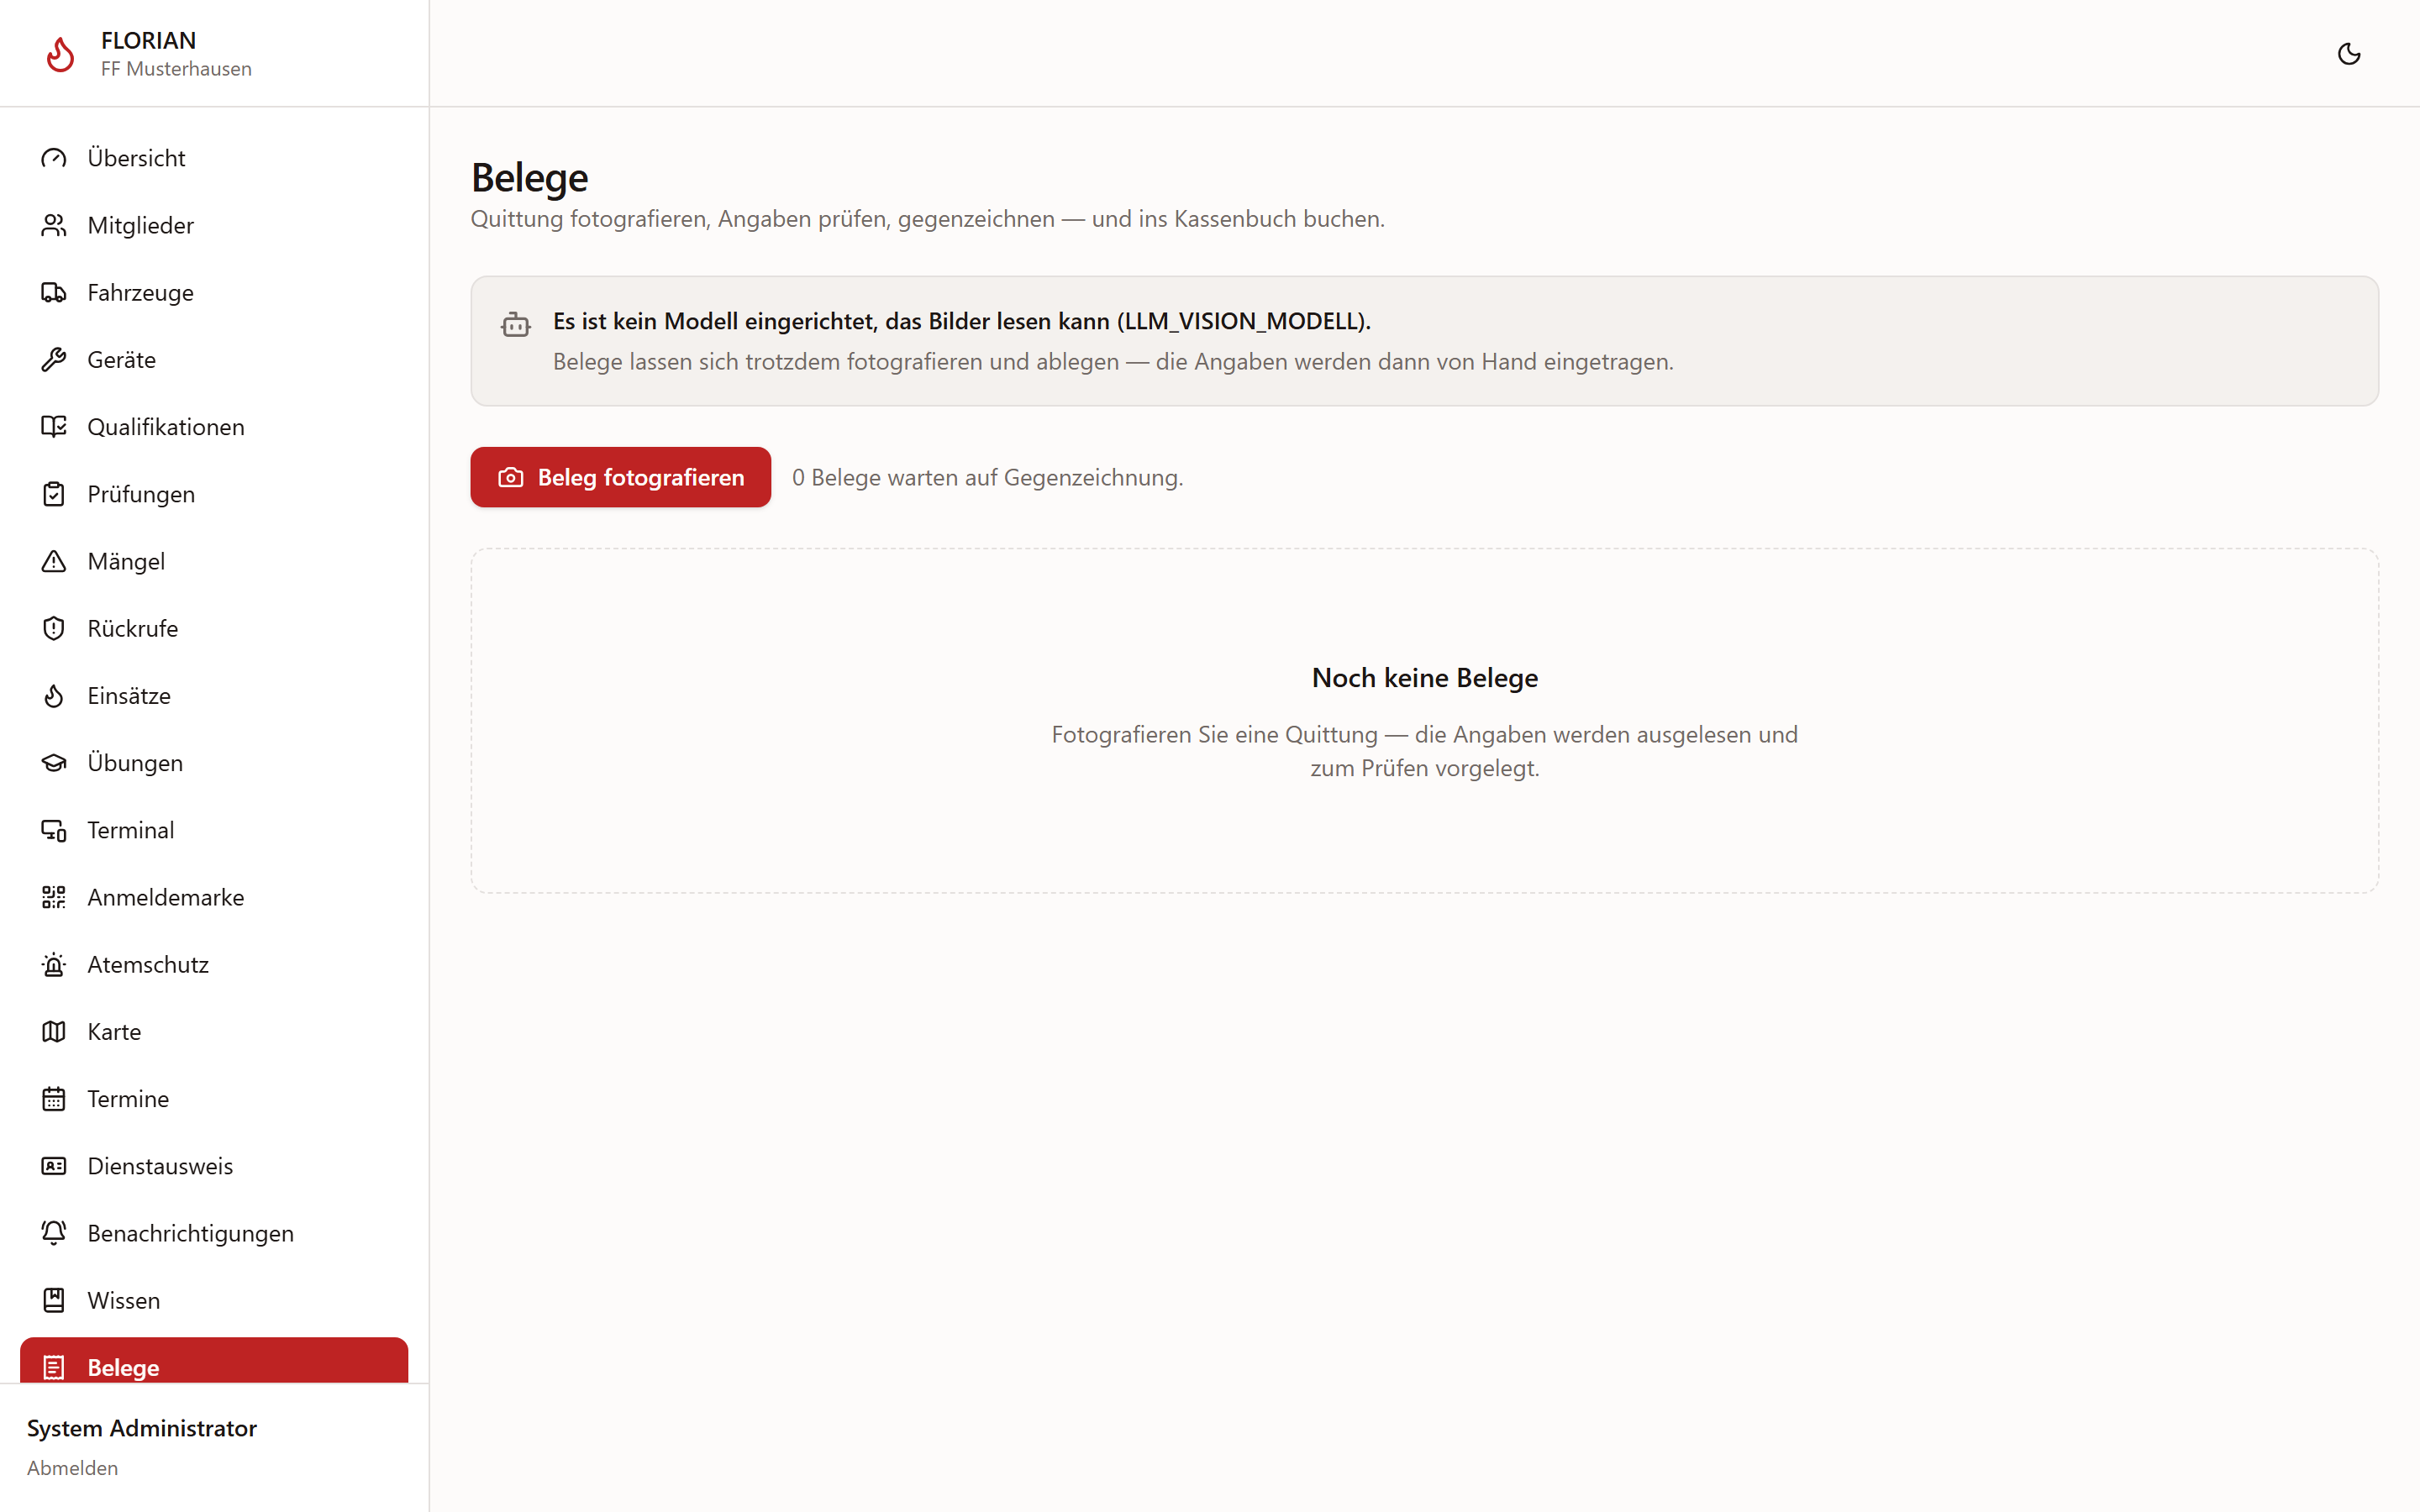Click the 'Belege' page title
The height and width of the screenshot is (1512, 2420).
[x=529, y=178]
